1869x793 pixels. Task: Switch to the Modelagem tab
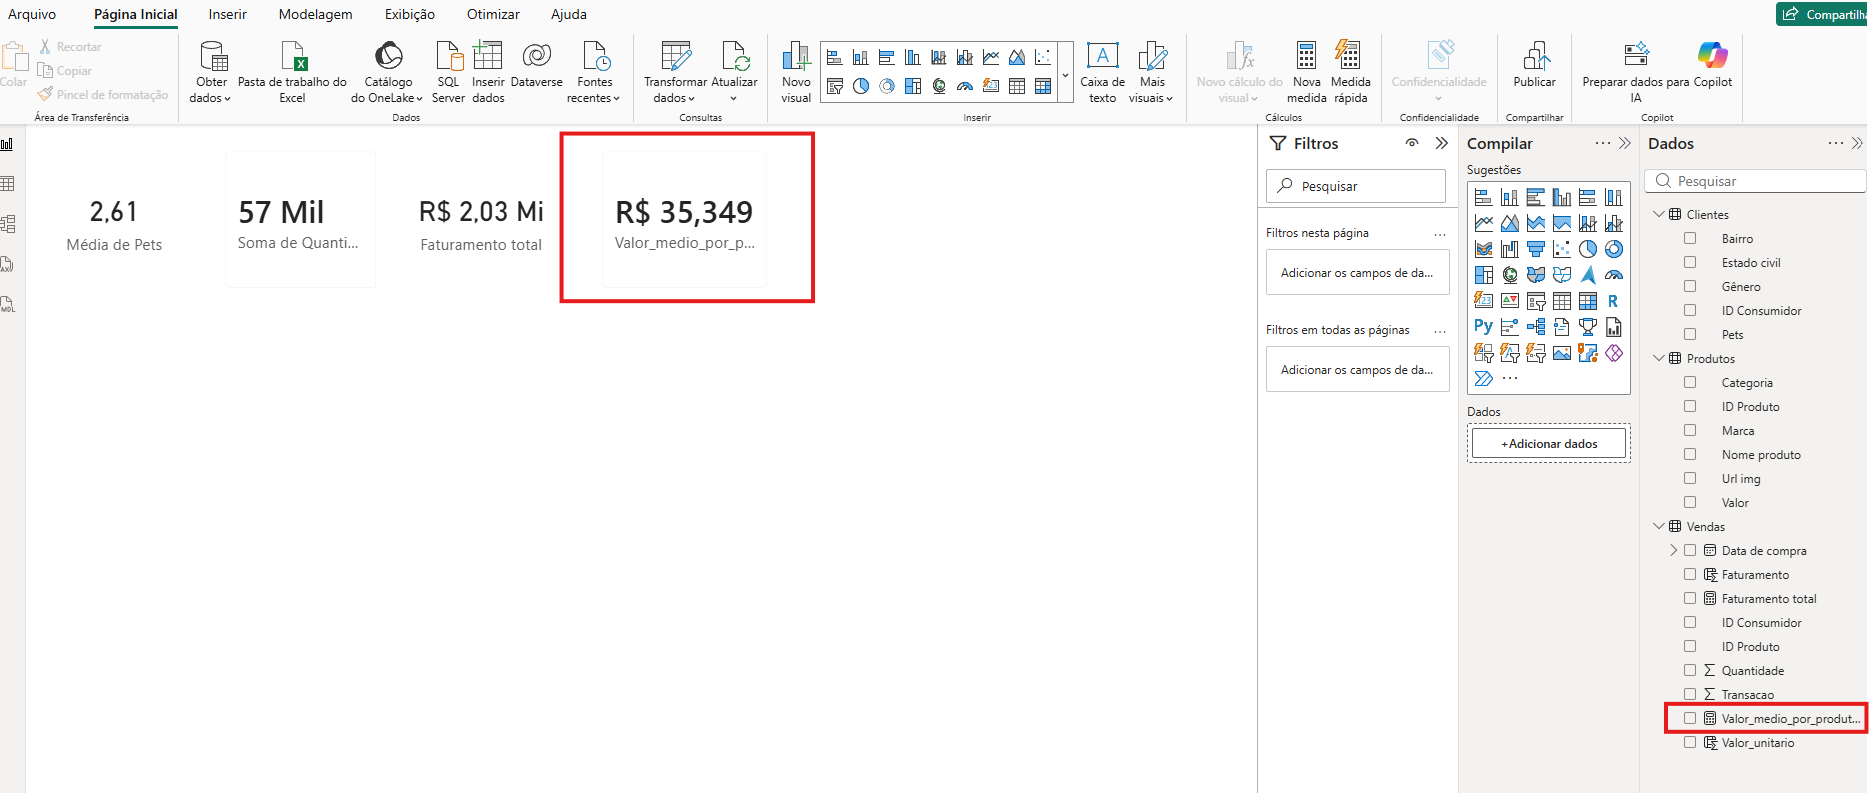[315, 14]
